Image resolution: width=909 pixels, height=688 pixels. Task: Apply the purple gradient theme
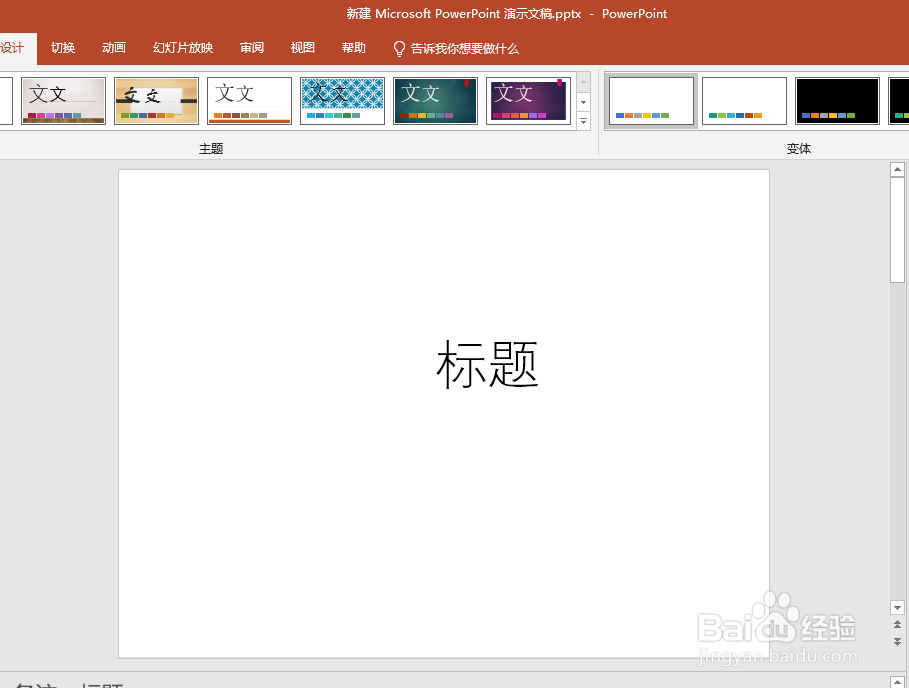pyautogui.click(x=528, y=100)
